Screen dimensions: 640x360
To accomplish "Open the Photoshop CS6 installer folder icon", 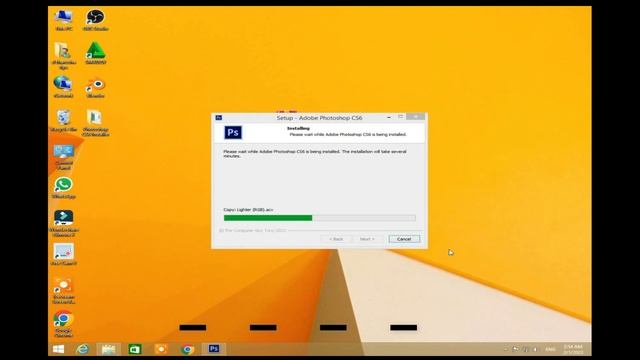I will (96, 122).
